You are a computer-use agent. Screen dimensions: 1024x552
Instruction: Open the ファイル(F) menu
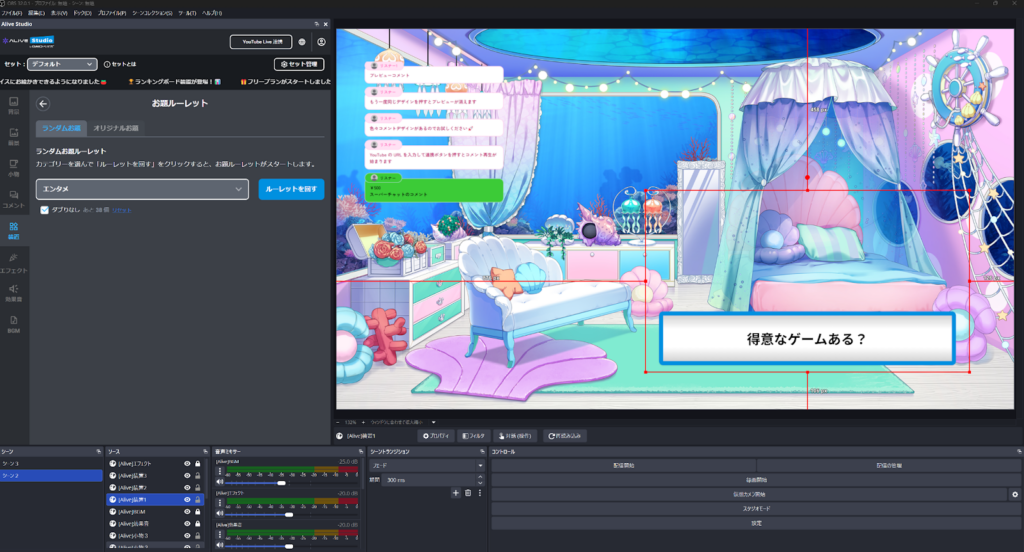click(x=12, y=13)
